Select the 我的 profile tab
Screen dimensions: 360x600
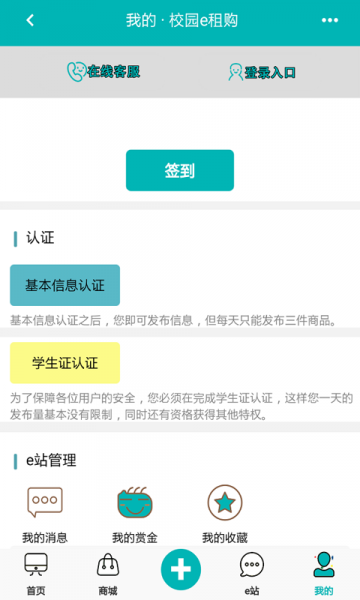click(x=324, y=574)
